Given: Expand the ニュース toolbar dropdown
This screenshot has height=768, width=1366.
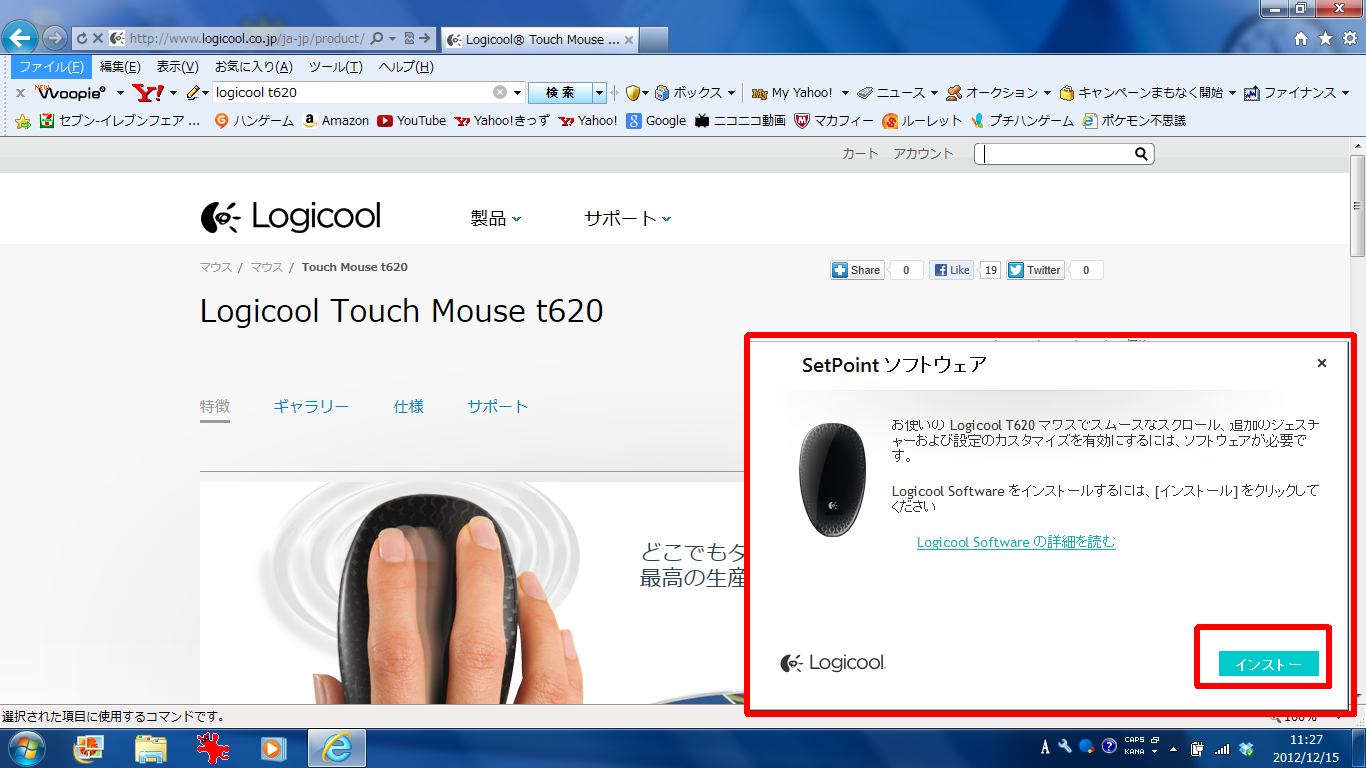Looking at the screenshot, I should (x=934, y=93).
